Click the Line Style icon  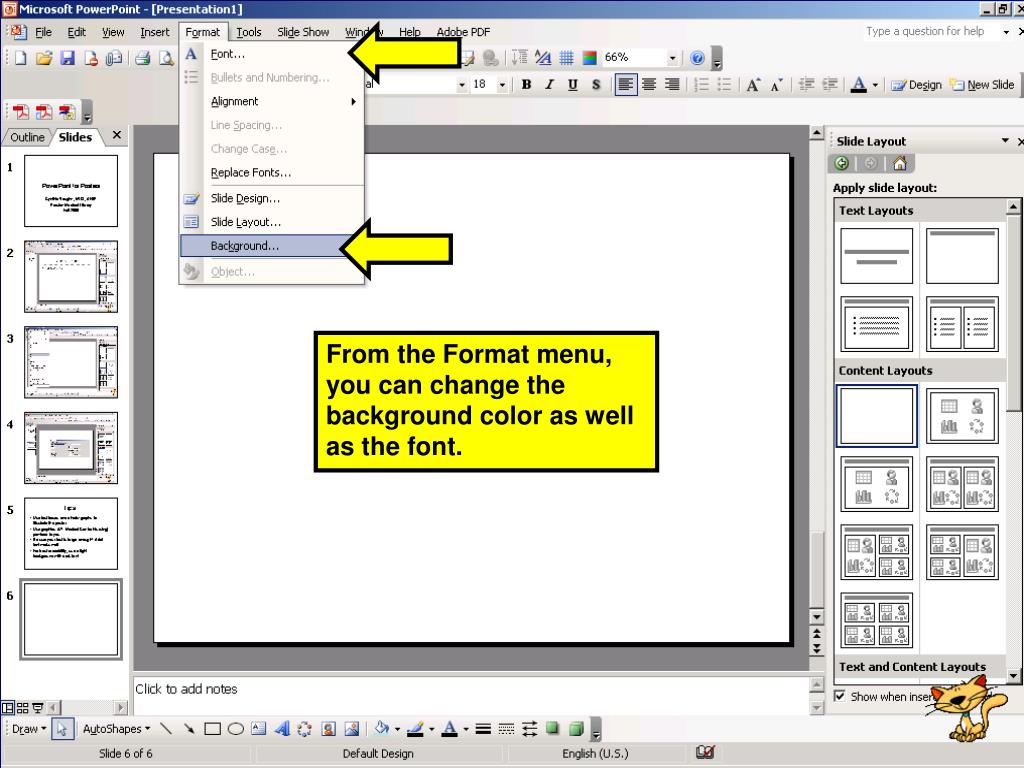coord(483,728)
